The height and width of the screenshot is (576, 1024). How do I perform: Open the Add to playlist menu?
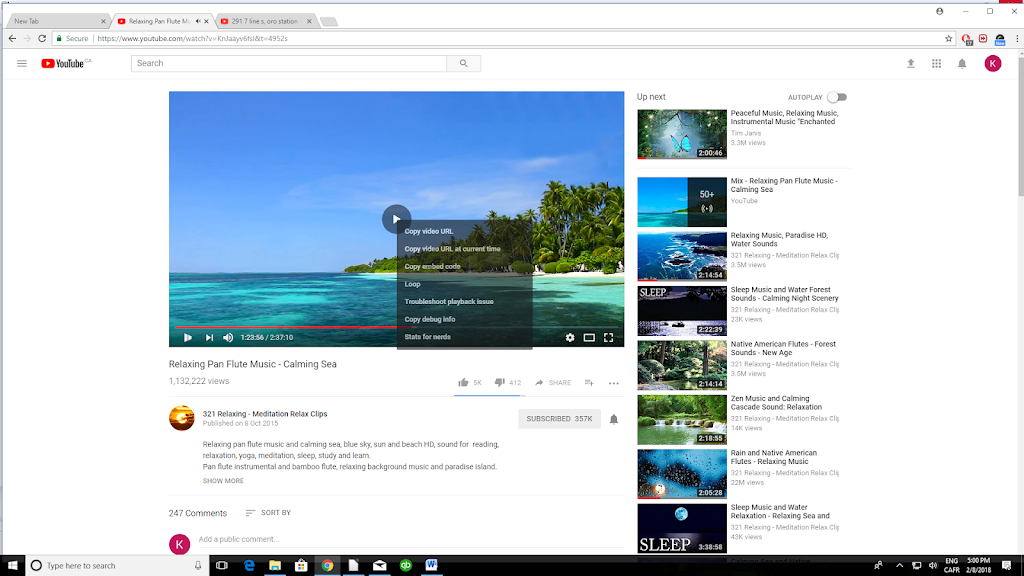point(589,383)
